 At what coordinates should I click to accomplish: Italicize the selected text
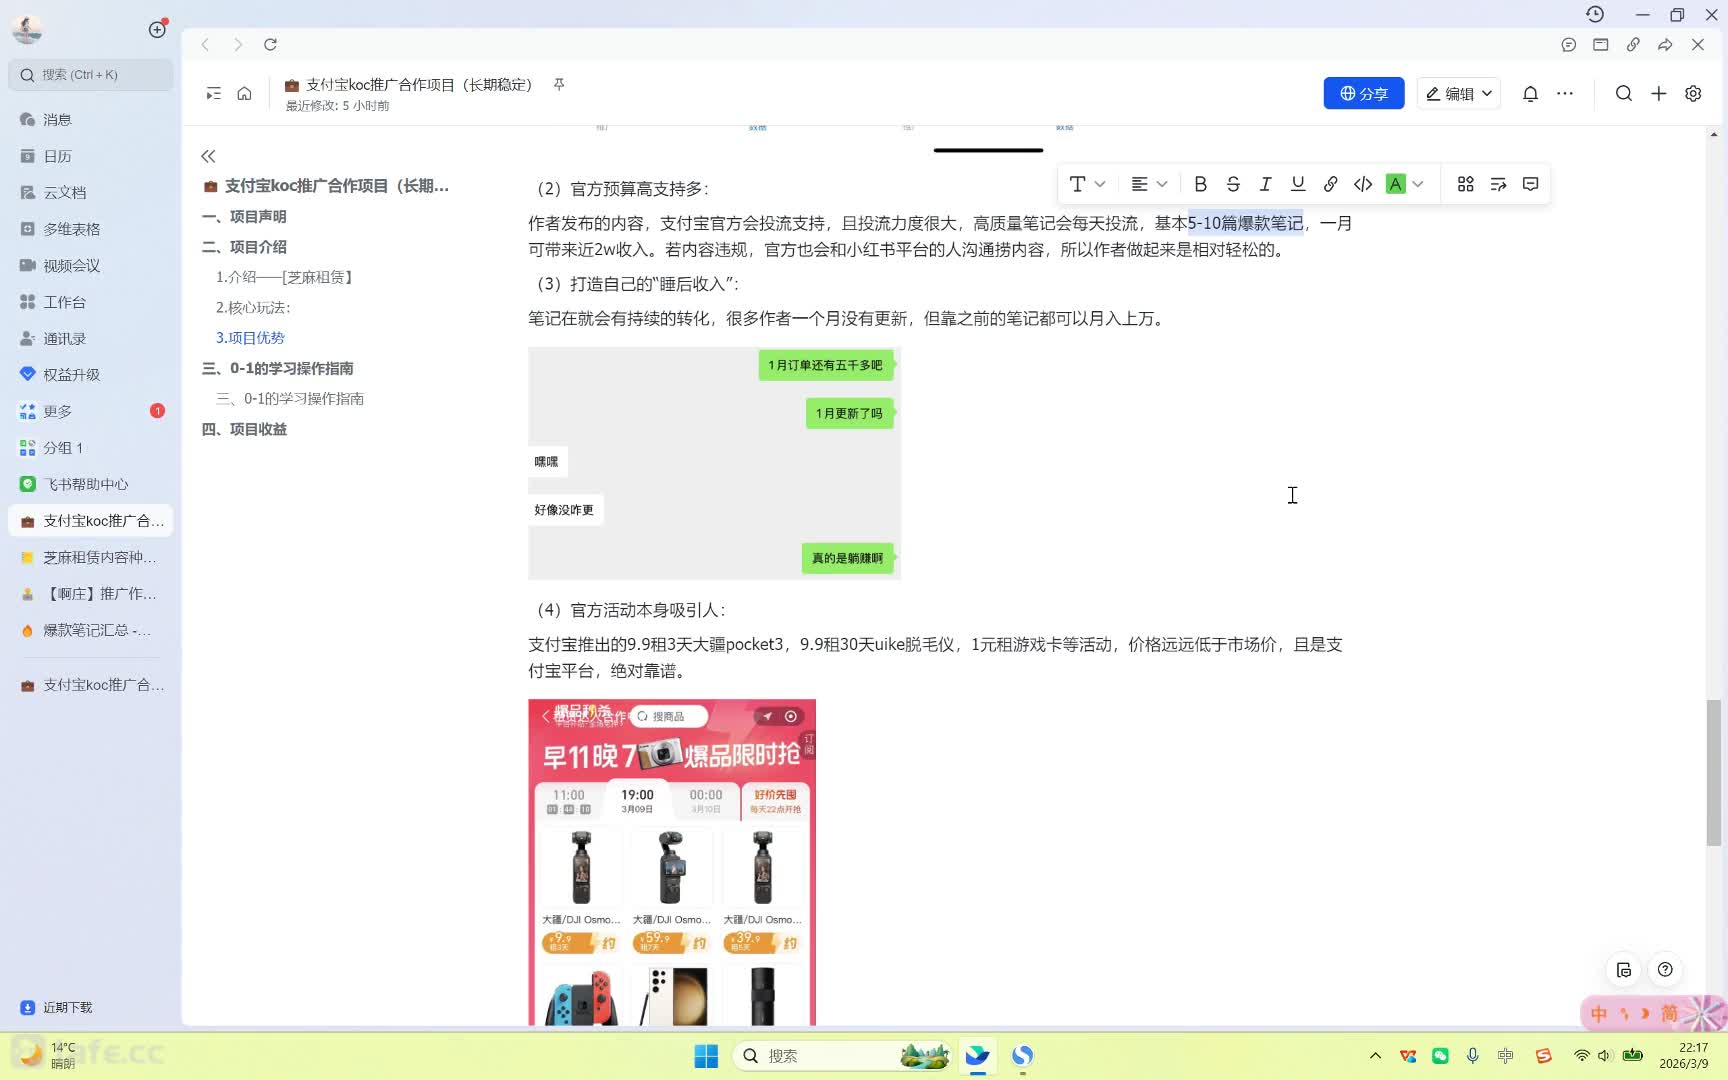click(1265, 184)
